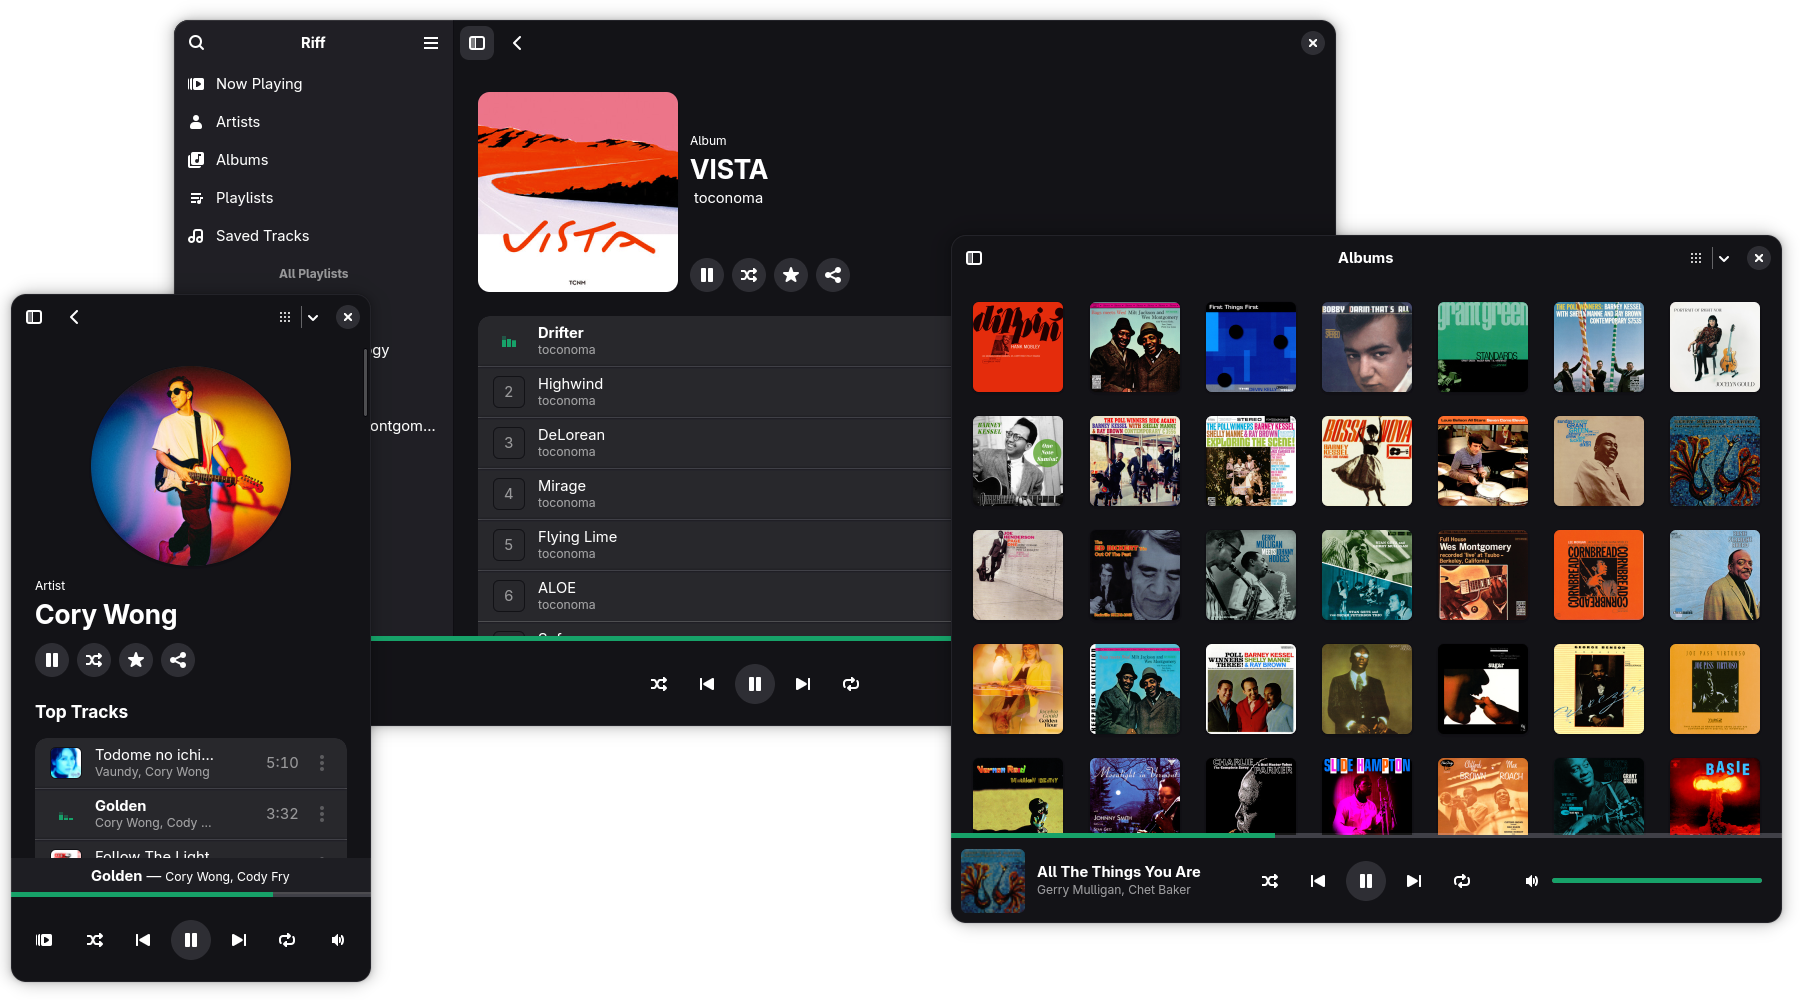Open the now playing view in small window
Image resolution: width=1800 pixels, height=1000 pixels.
[x=44, y=940]
